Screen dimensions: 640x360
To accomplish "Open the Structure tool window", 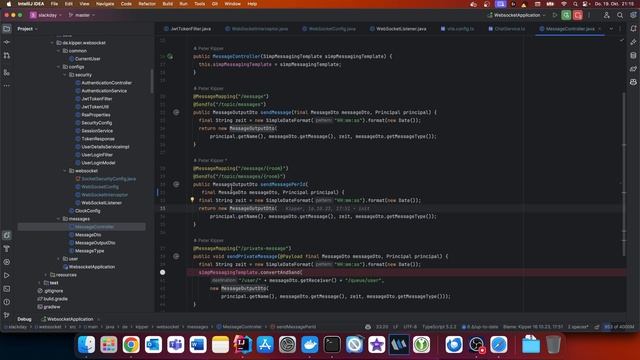I will coord(7,72).
